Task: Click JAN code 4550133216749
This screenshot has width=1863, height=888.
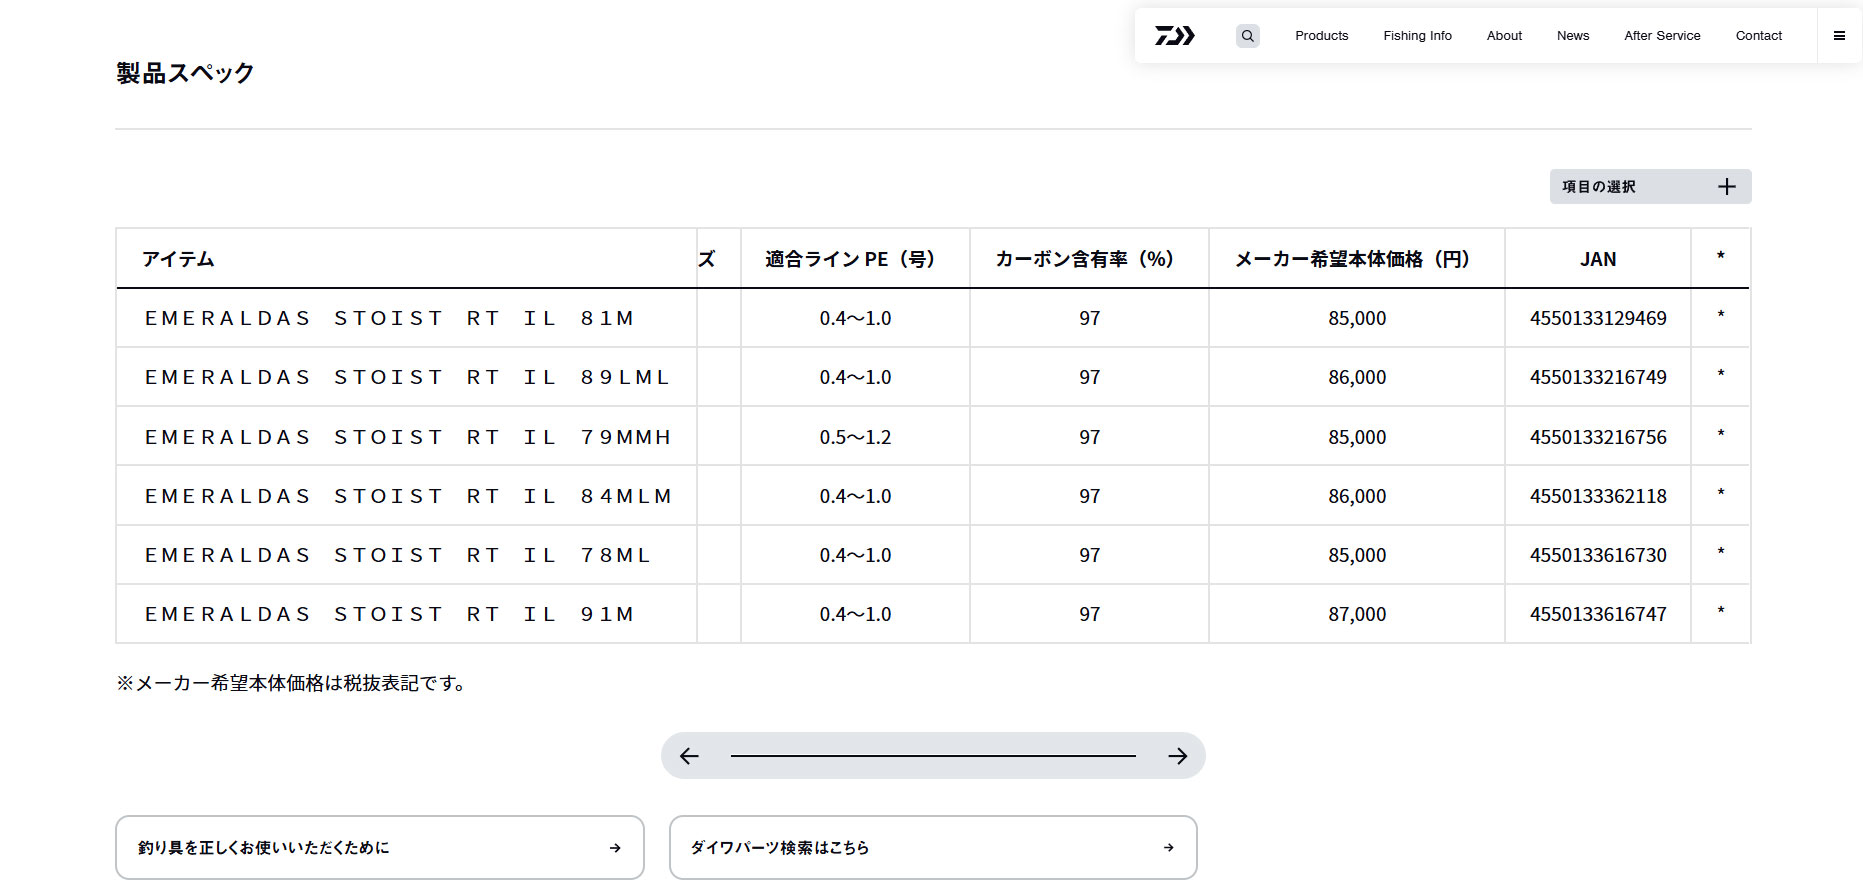Action: point(1598,377)
